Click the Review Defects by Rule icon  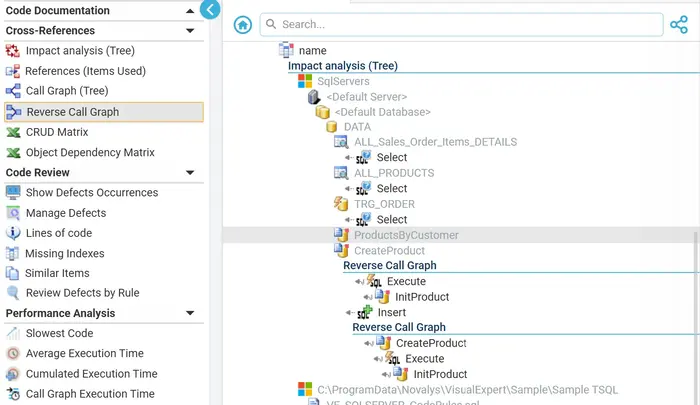[x=13, y=293]
